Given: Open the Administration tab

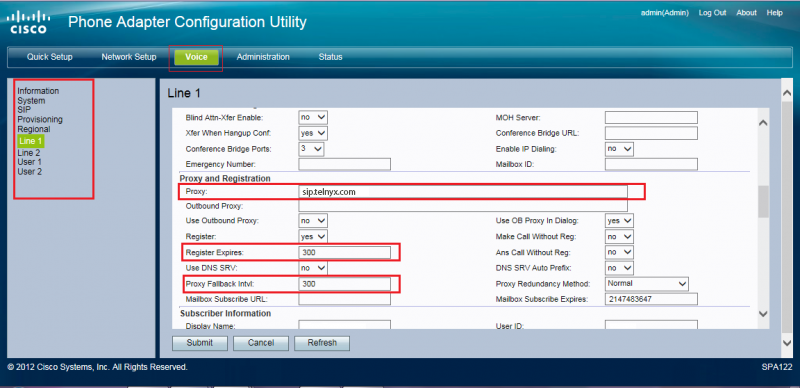Looking at the screenshot, I should [263, 57].
